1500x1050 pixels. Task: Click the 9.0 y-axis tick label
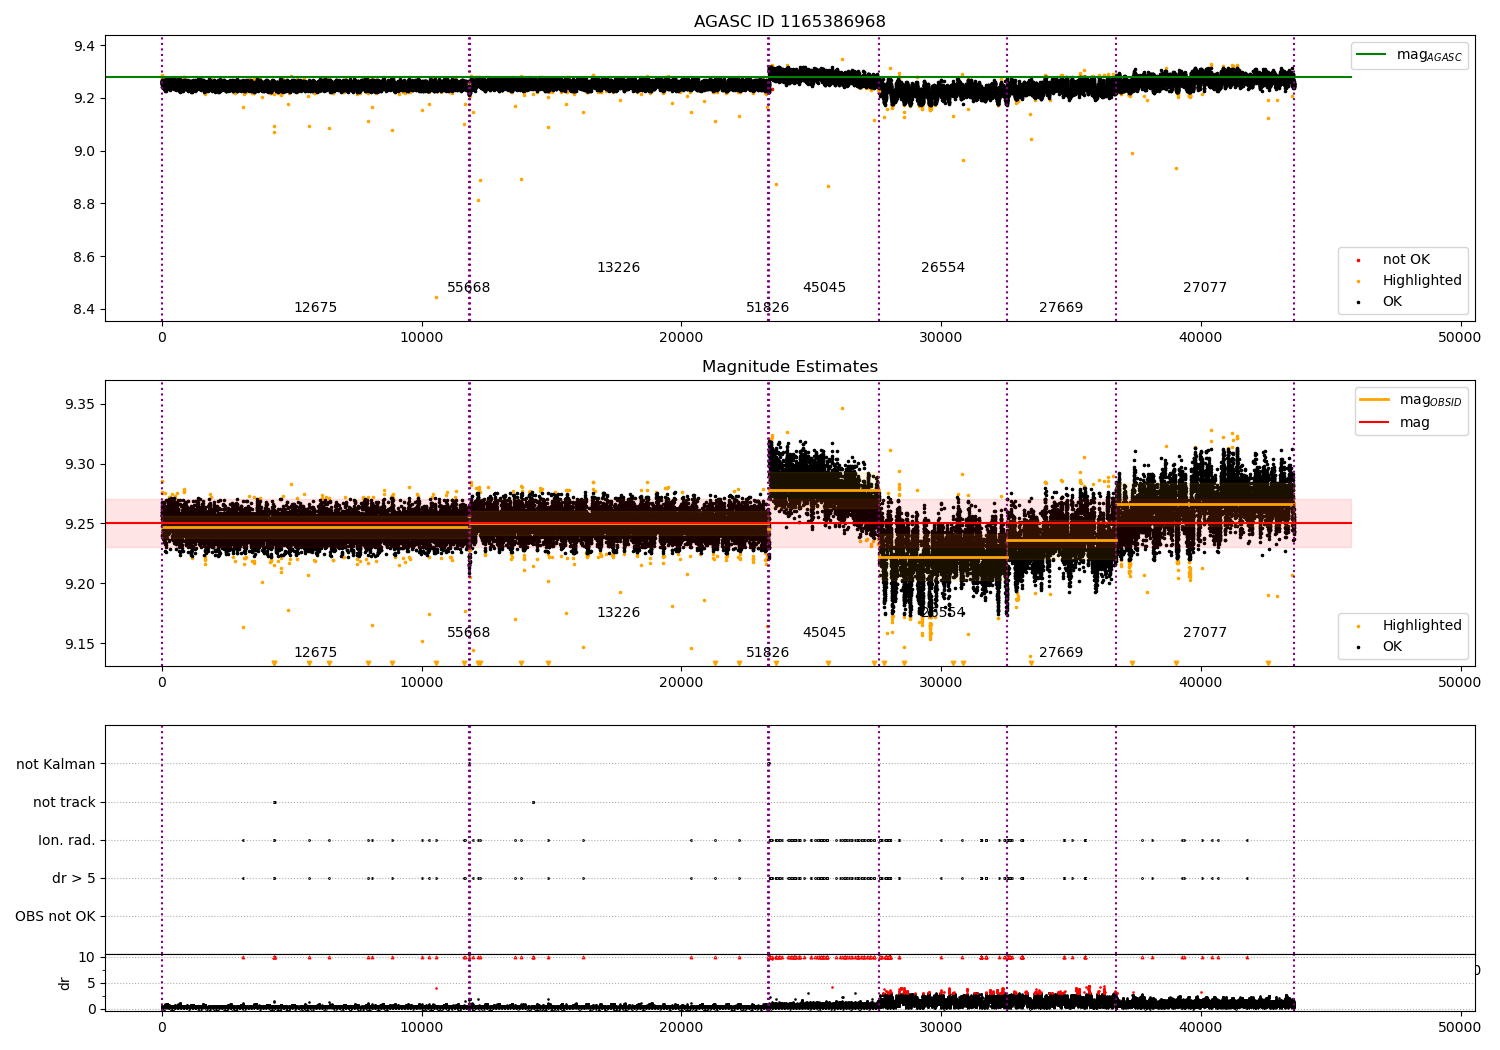[x=84, y=152]
